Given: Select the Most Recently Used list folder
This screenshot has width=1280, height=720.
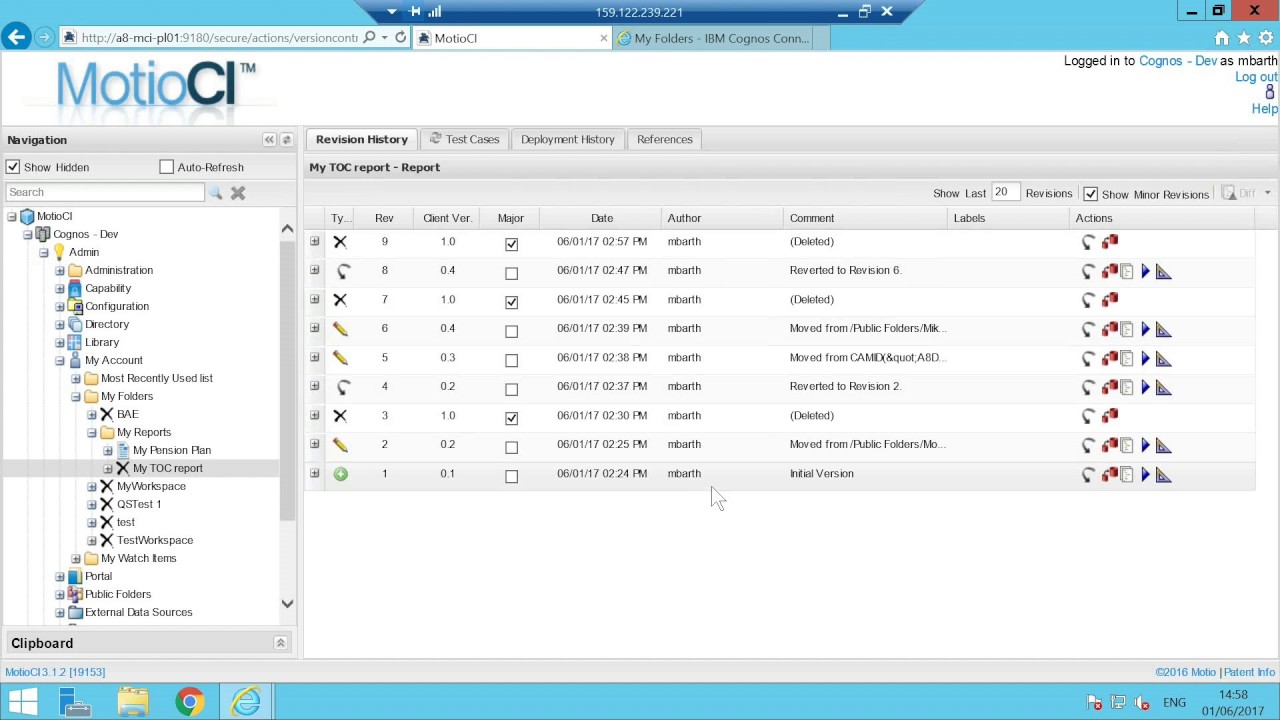Looking at the screenshot, I should (x=156, y=378).
